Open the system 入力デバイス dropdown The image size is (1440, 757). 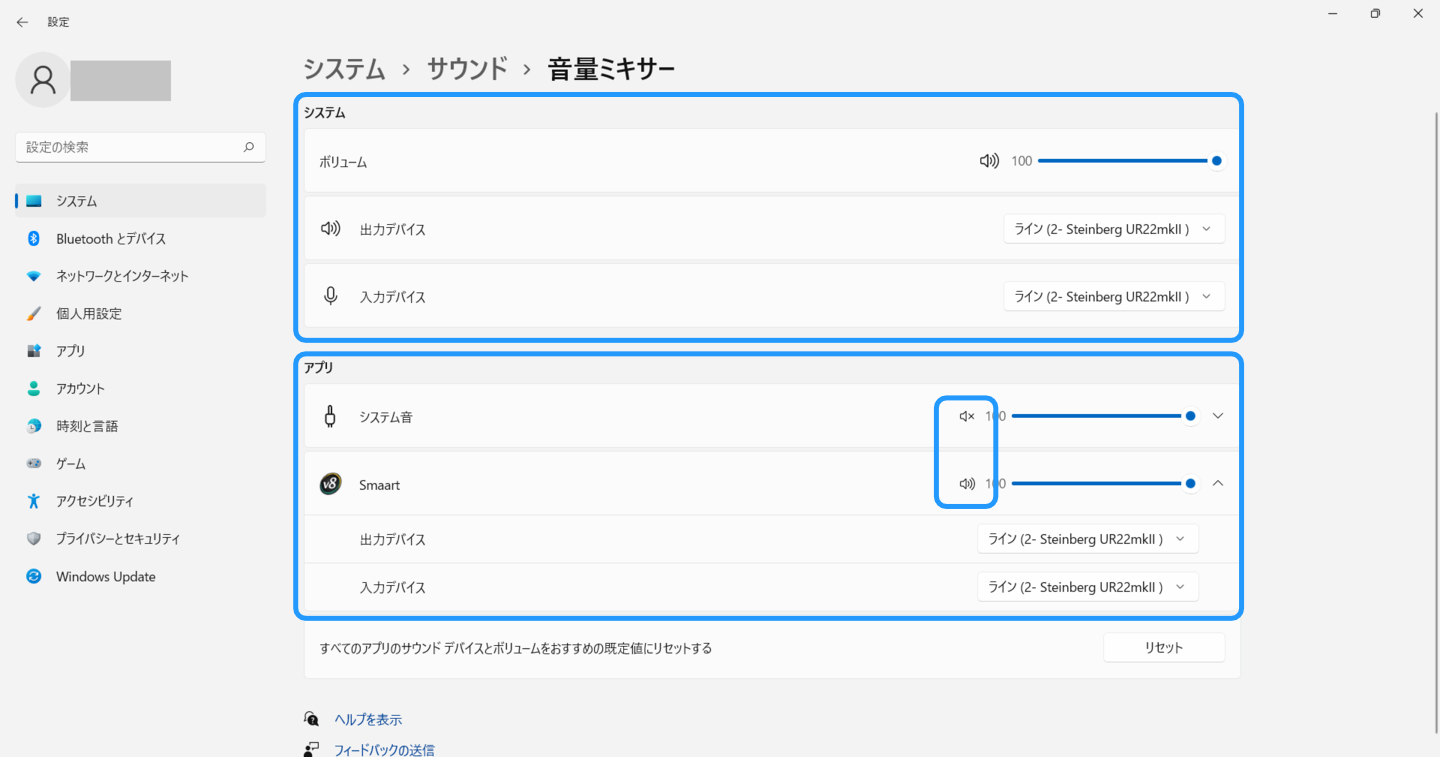[x=1113, y=297]
